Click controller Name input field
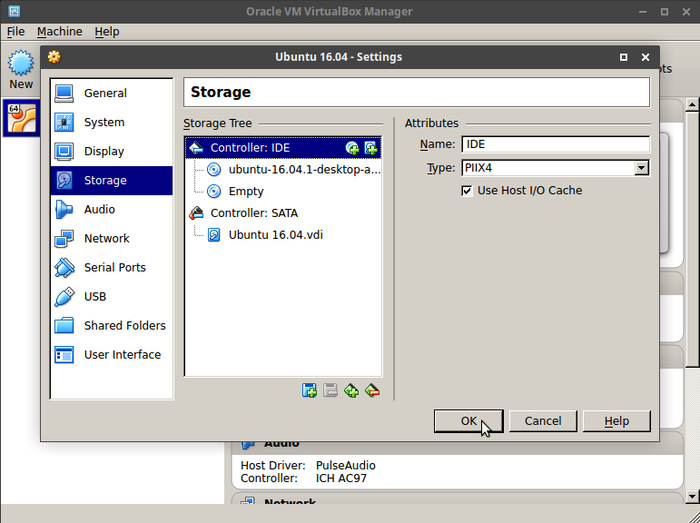The width and height of the screenshot is (700, 523). click(x=555, y=144)
